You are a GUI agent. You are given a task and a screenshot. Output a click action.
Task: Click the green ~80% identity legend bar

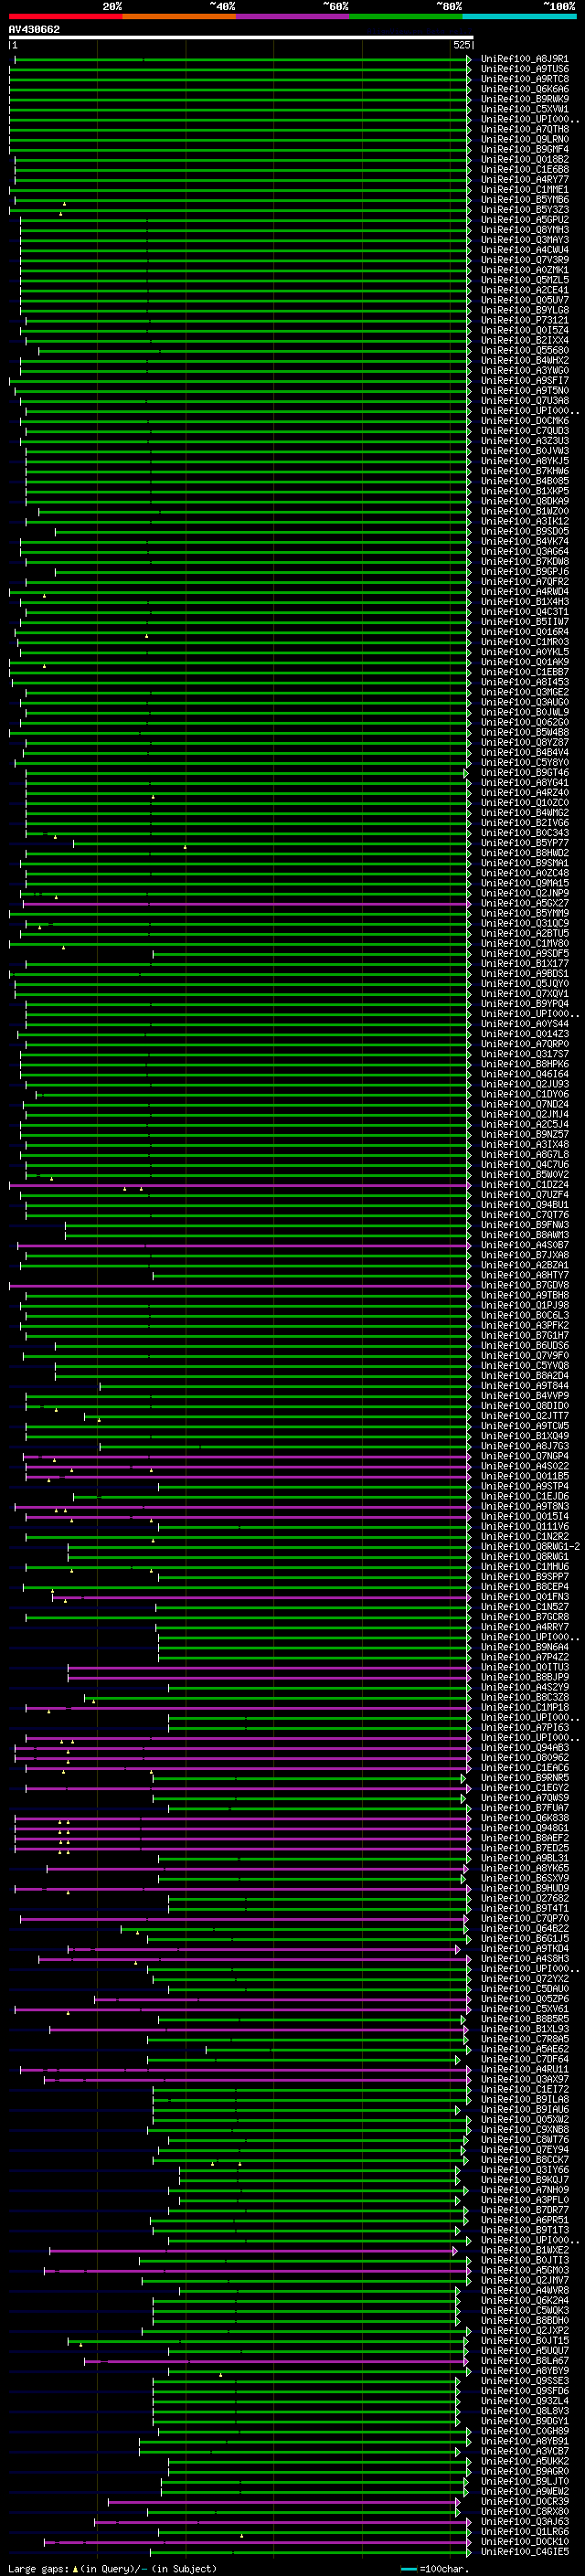point(406,17)
